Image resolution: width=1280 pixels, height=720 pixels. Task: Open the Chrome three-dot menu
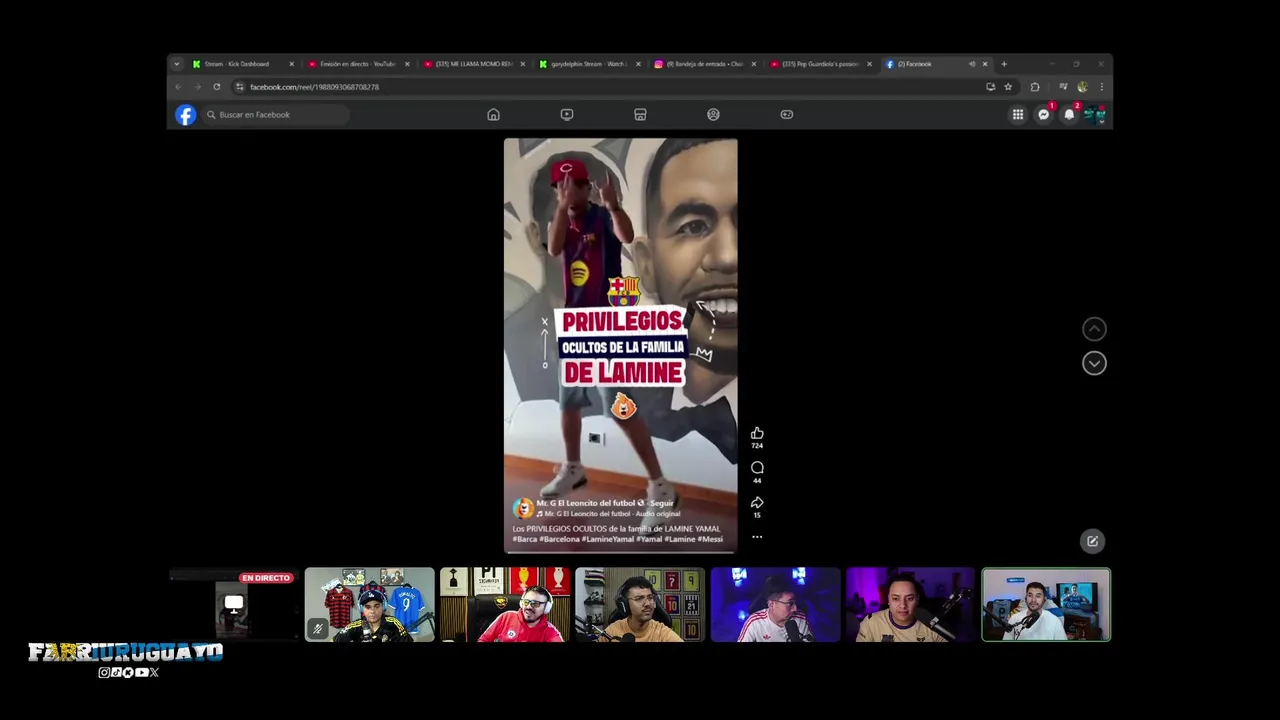coord(1101,87)
